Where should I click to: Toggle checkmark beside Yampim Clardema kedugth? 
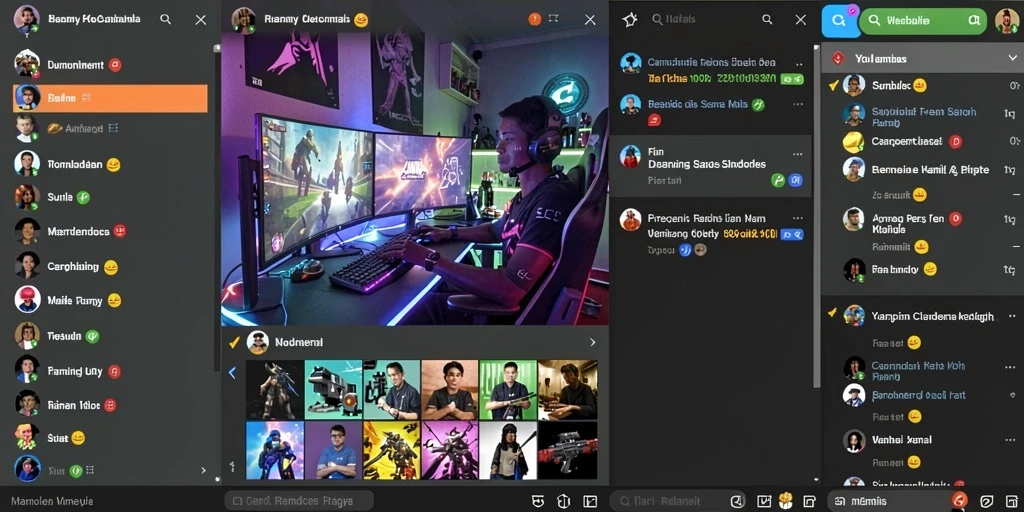832,313
